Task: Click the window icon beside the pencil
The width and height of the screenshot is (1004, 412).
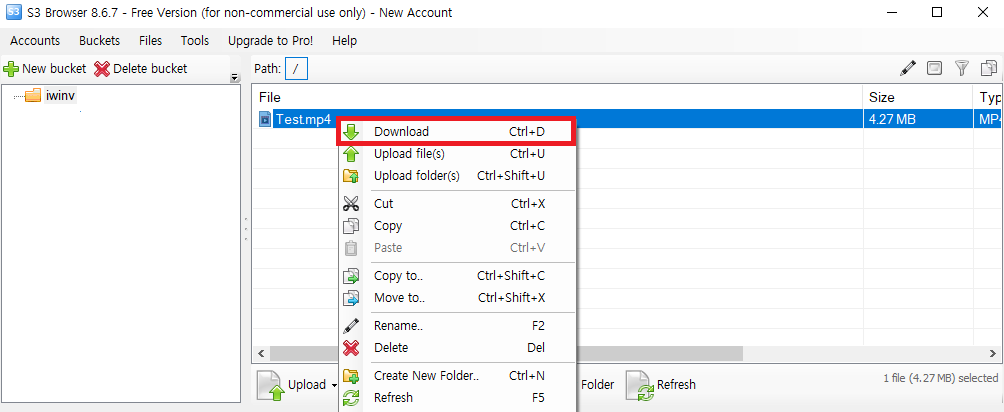Action: (935, 68)
